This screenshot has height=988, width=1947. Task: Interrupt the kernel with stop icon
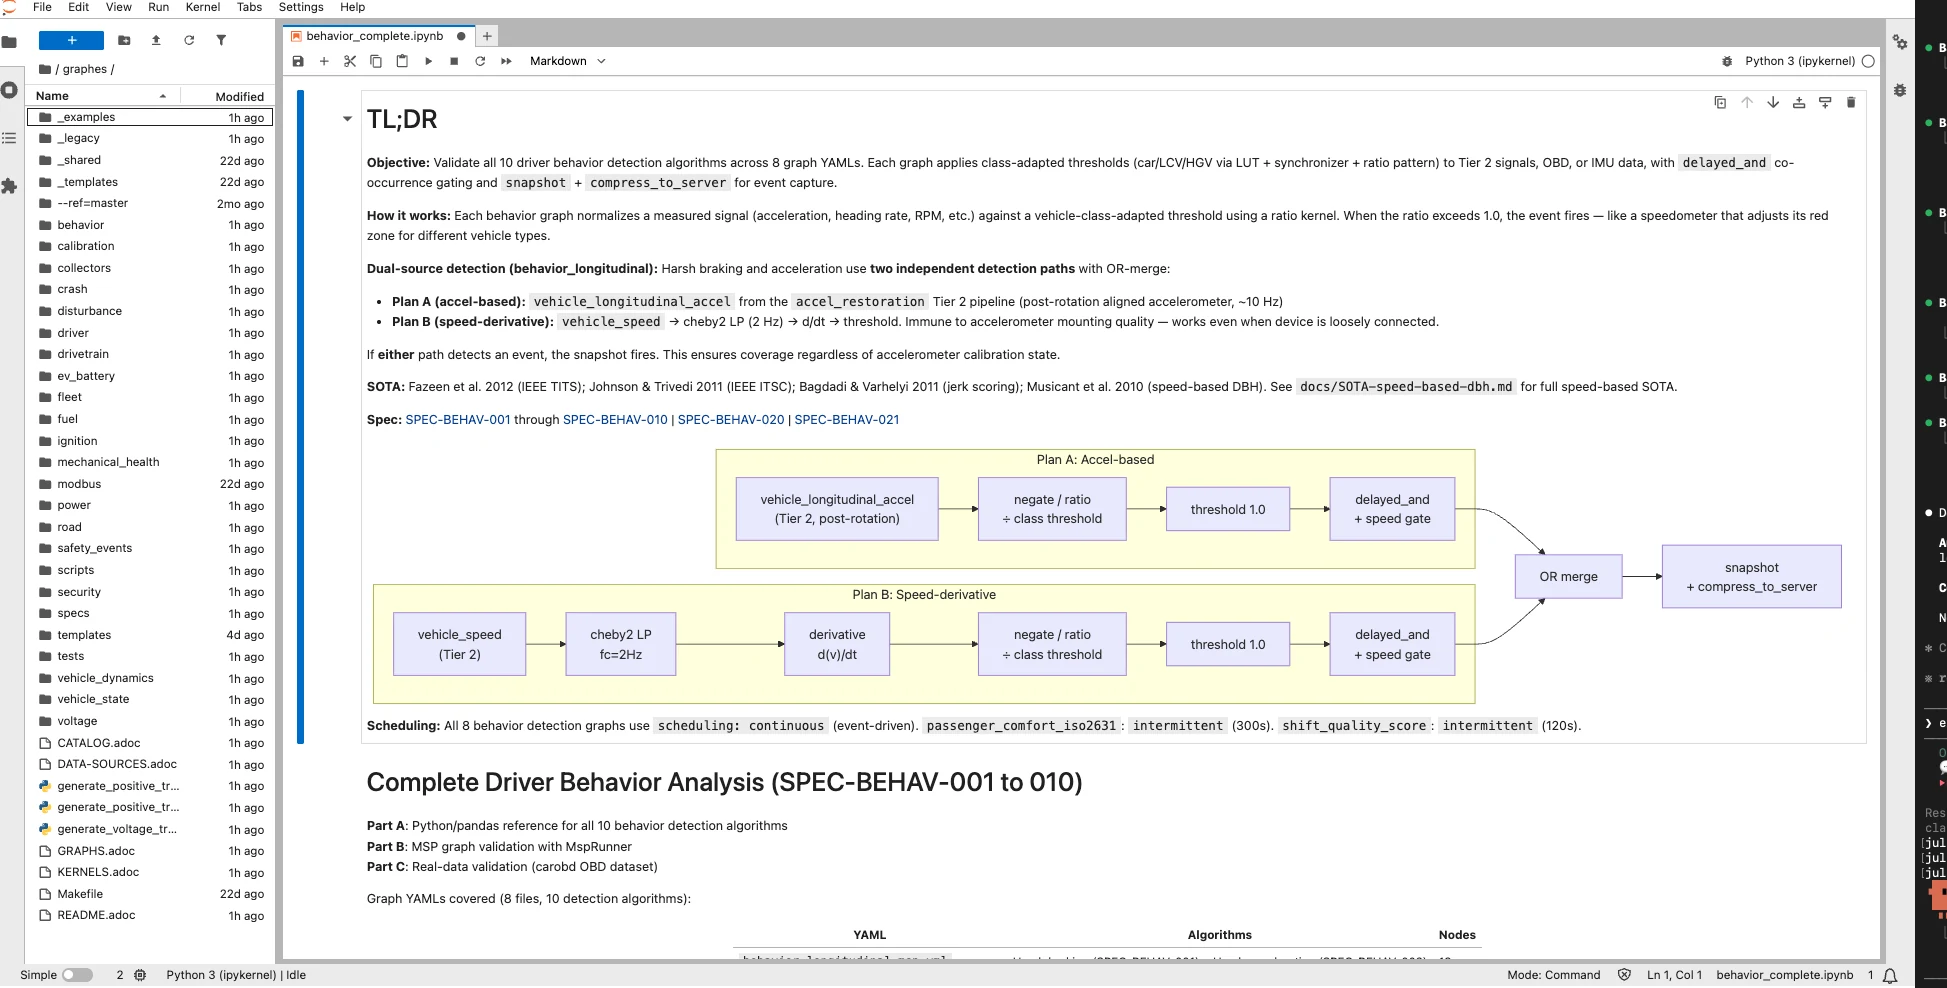coord(454,61)
